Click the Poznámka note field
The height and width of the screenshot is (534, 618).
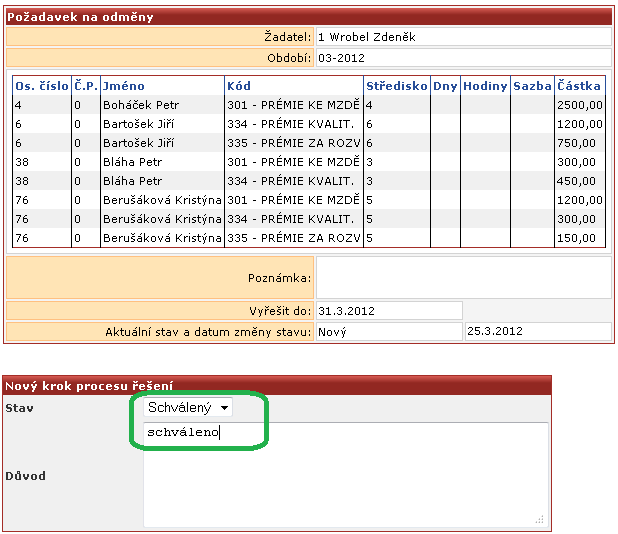(x=464, y=278)
